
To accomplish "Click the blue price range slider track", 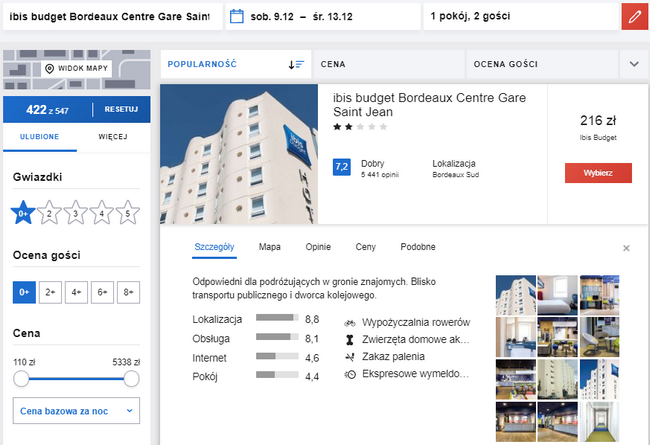I will tap(76, 379).
